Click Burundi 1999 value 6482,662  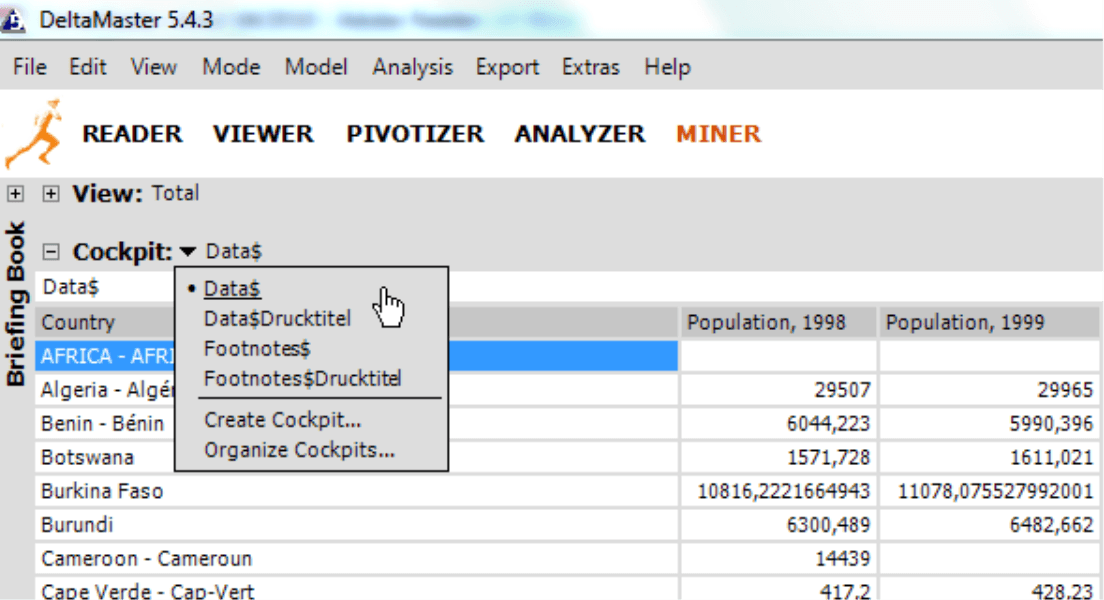(1051, 525)
